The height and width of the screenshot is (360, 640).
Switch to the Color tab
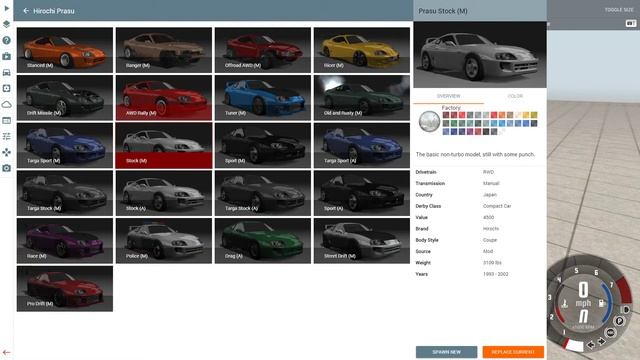coord(515,96)
